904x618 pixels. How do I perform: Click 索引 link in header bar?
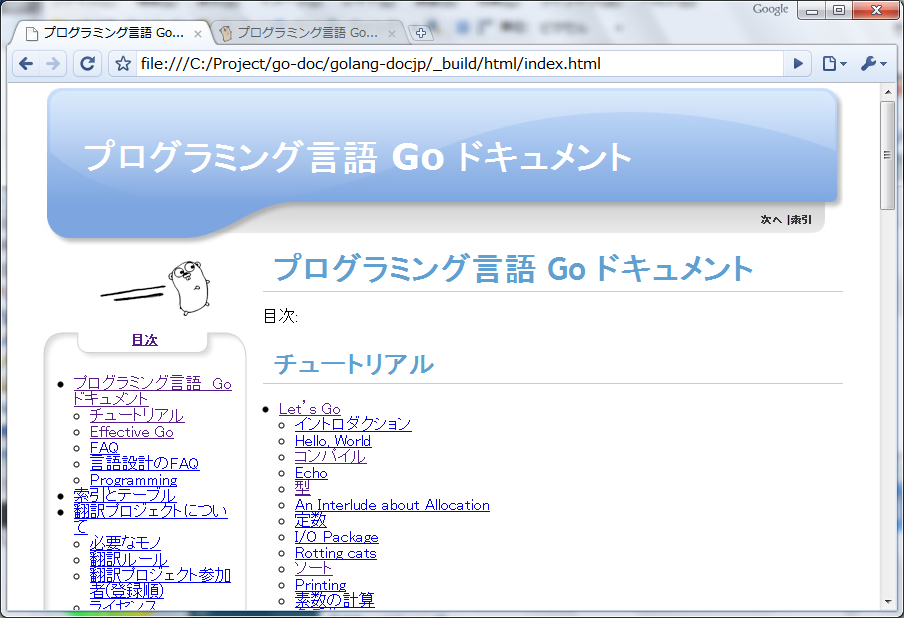[800, 220]
